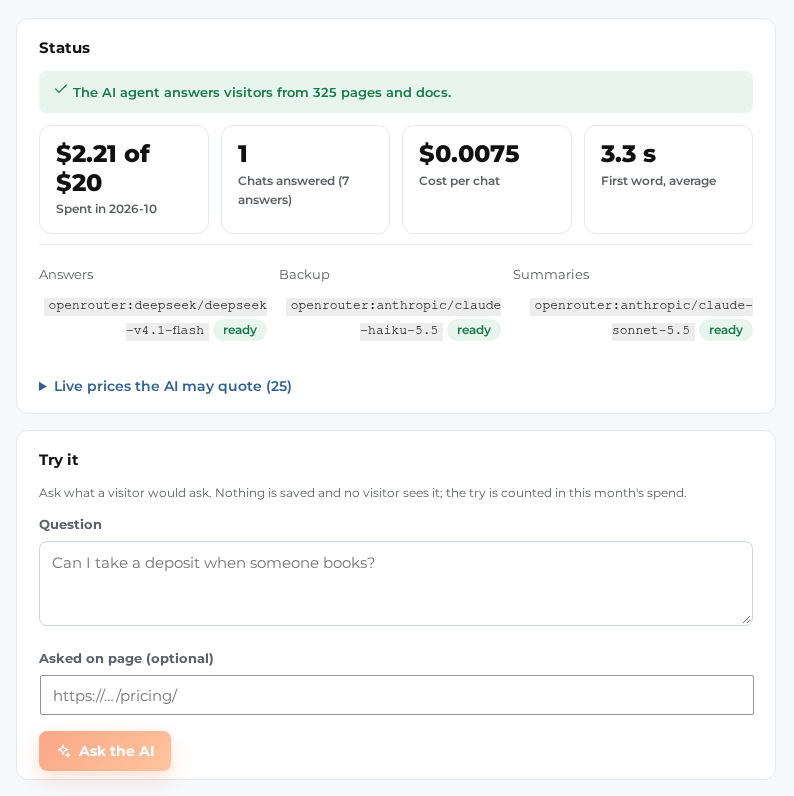Click the Answers column label
The width and height of the screenshot is (794, 796).
(x=66, y=275)
